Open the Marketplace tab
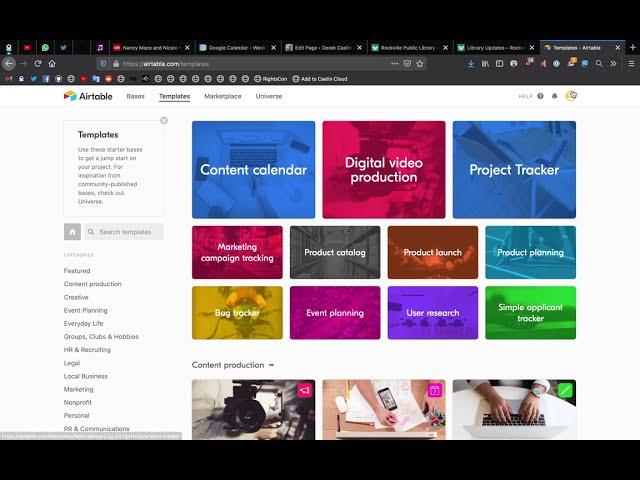 point(222,96)
